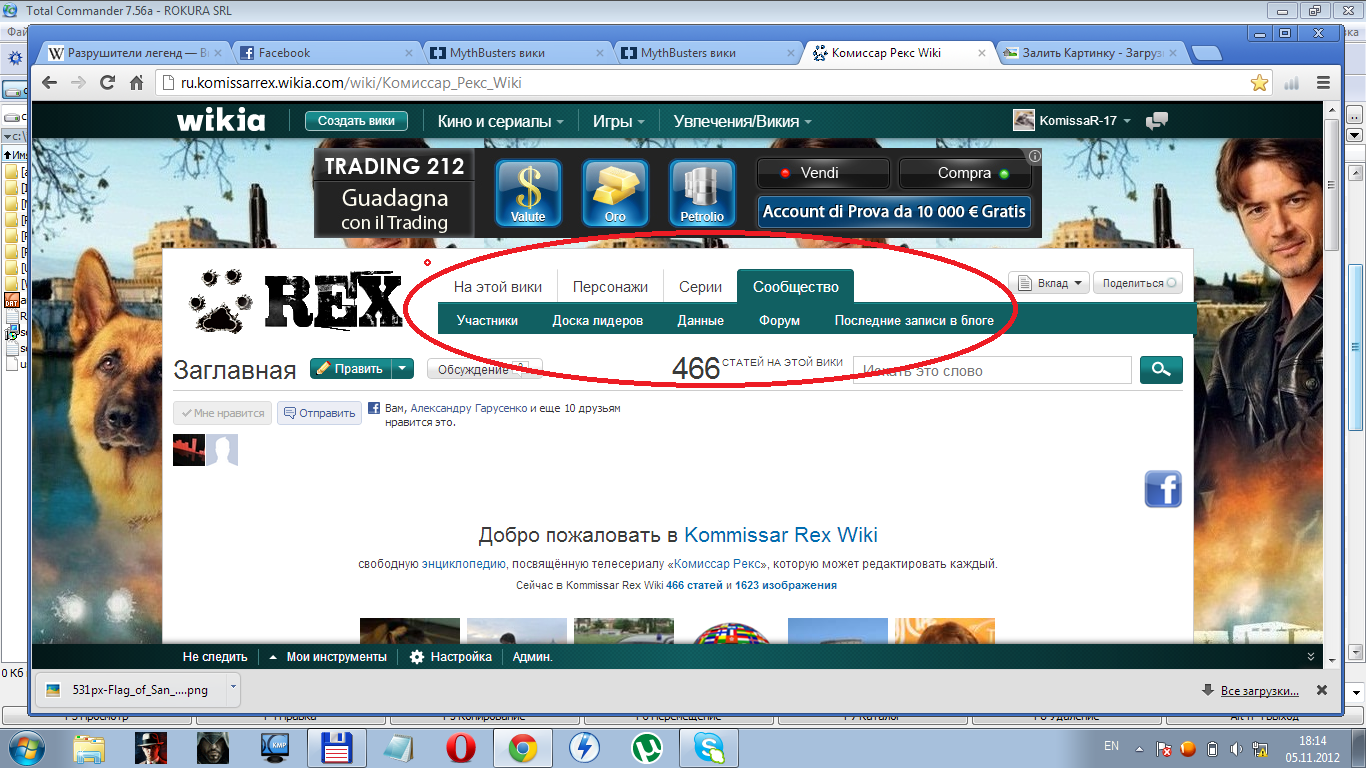The height and width of the screenshot is (768, 1366).
Task: Open Доска лидеров submenu link
Action: pos(598,321)
